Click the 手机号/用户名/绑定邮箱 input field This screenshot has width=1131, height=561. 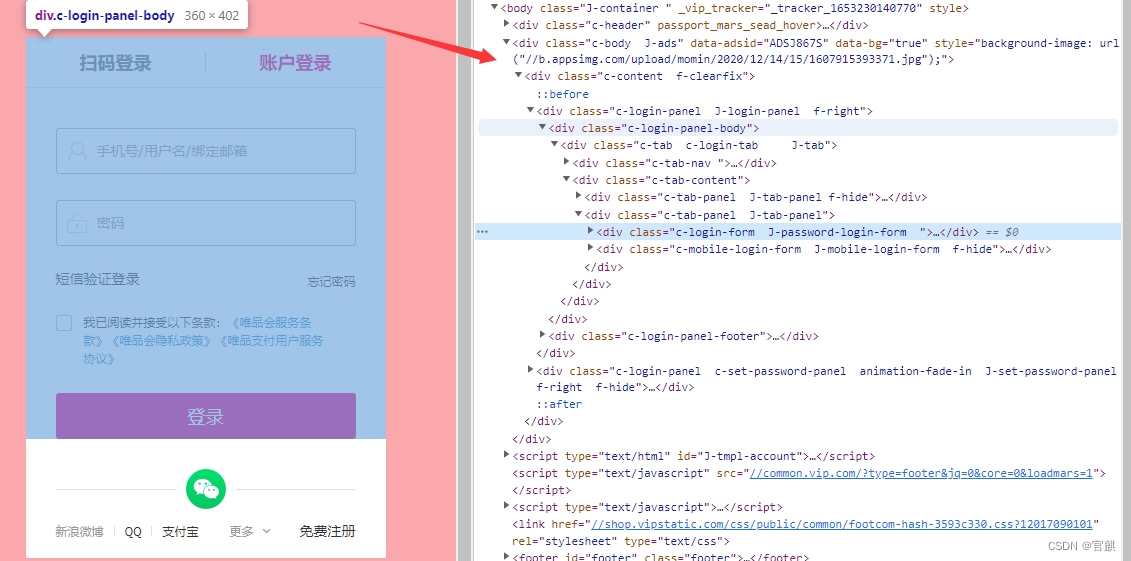[x=206, y=151]
